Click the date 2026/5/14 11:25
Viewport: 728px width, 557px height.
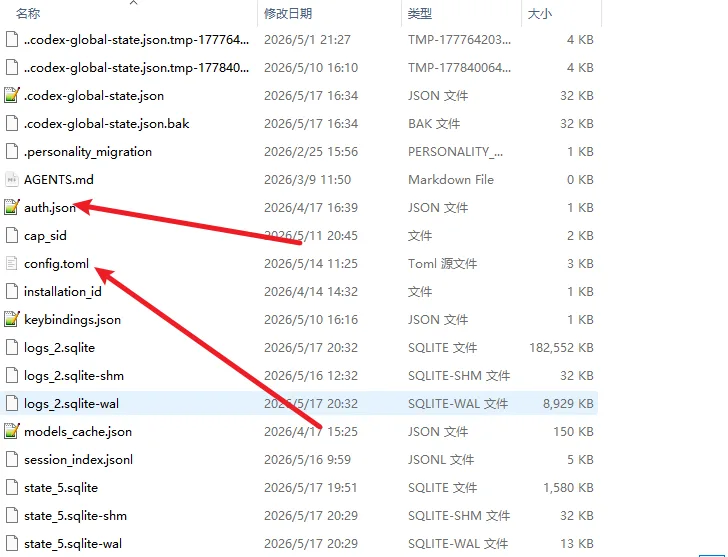tap(311, 264)
